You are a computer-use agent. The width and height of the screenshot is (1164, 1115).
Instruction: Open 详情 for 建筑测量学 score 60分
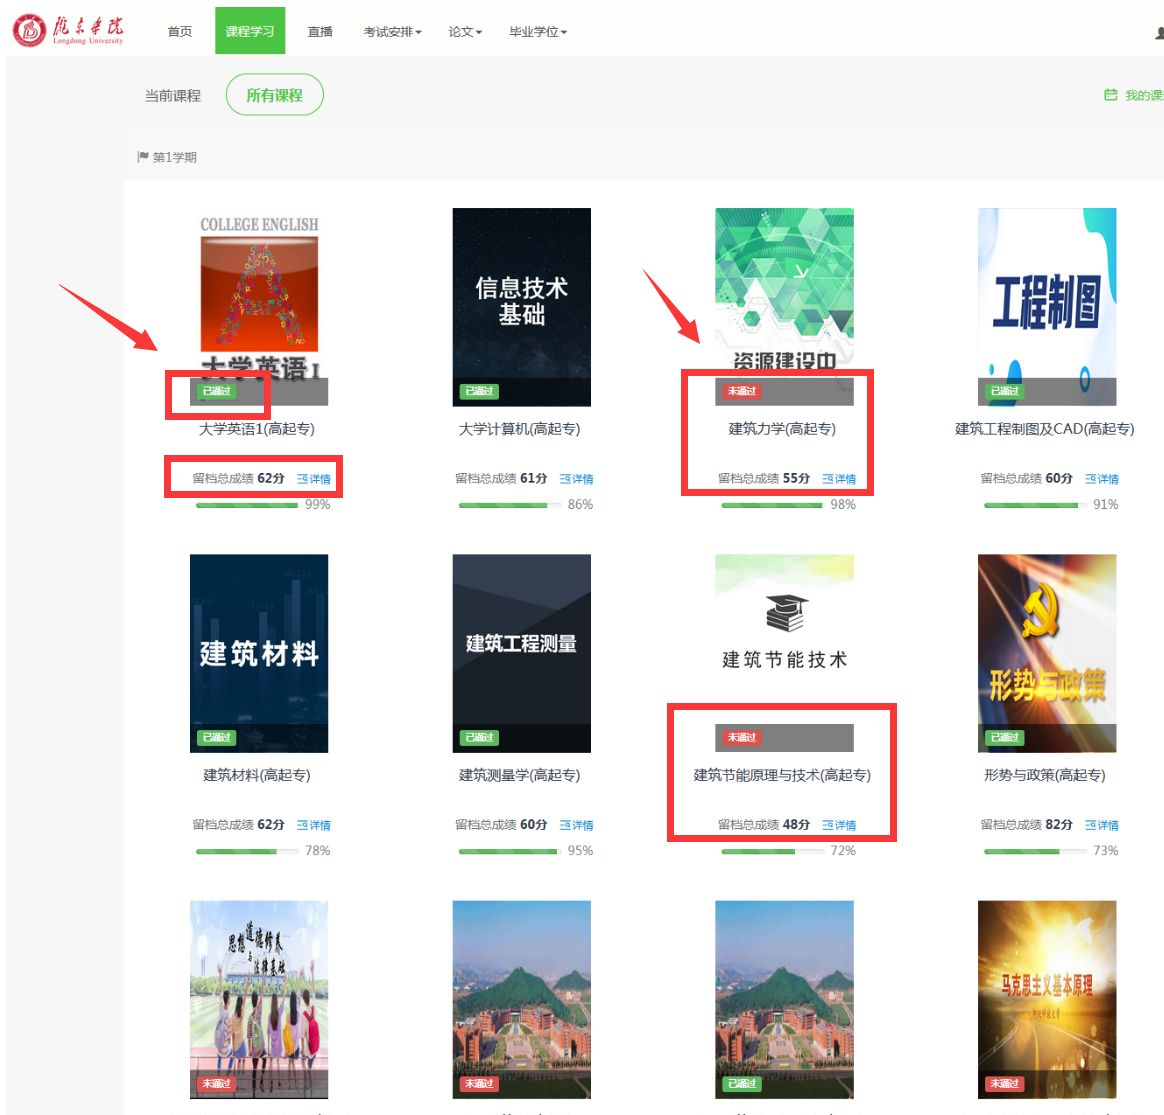[577, 825]
